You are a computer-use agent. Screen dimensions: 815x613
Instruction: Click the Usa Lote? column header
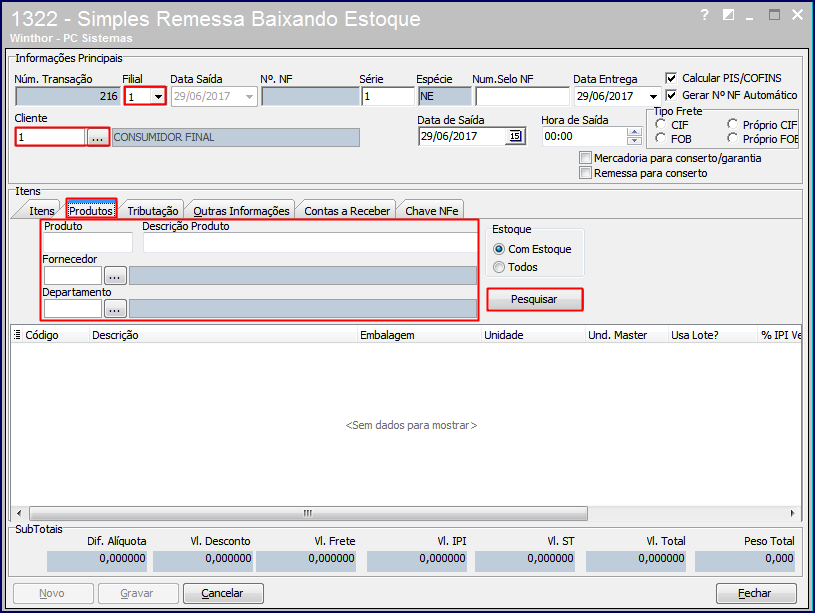713,335
